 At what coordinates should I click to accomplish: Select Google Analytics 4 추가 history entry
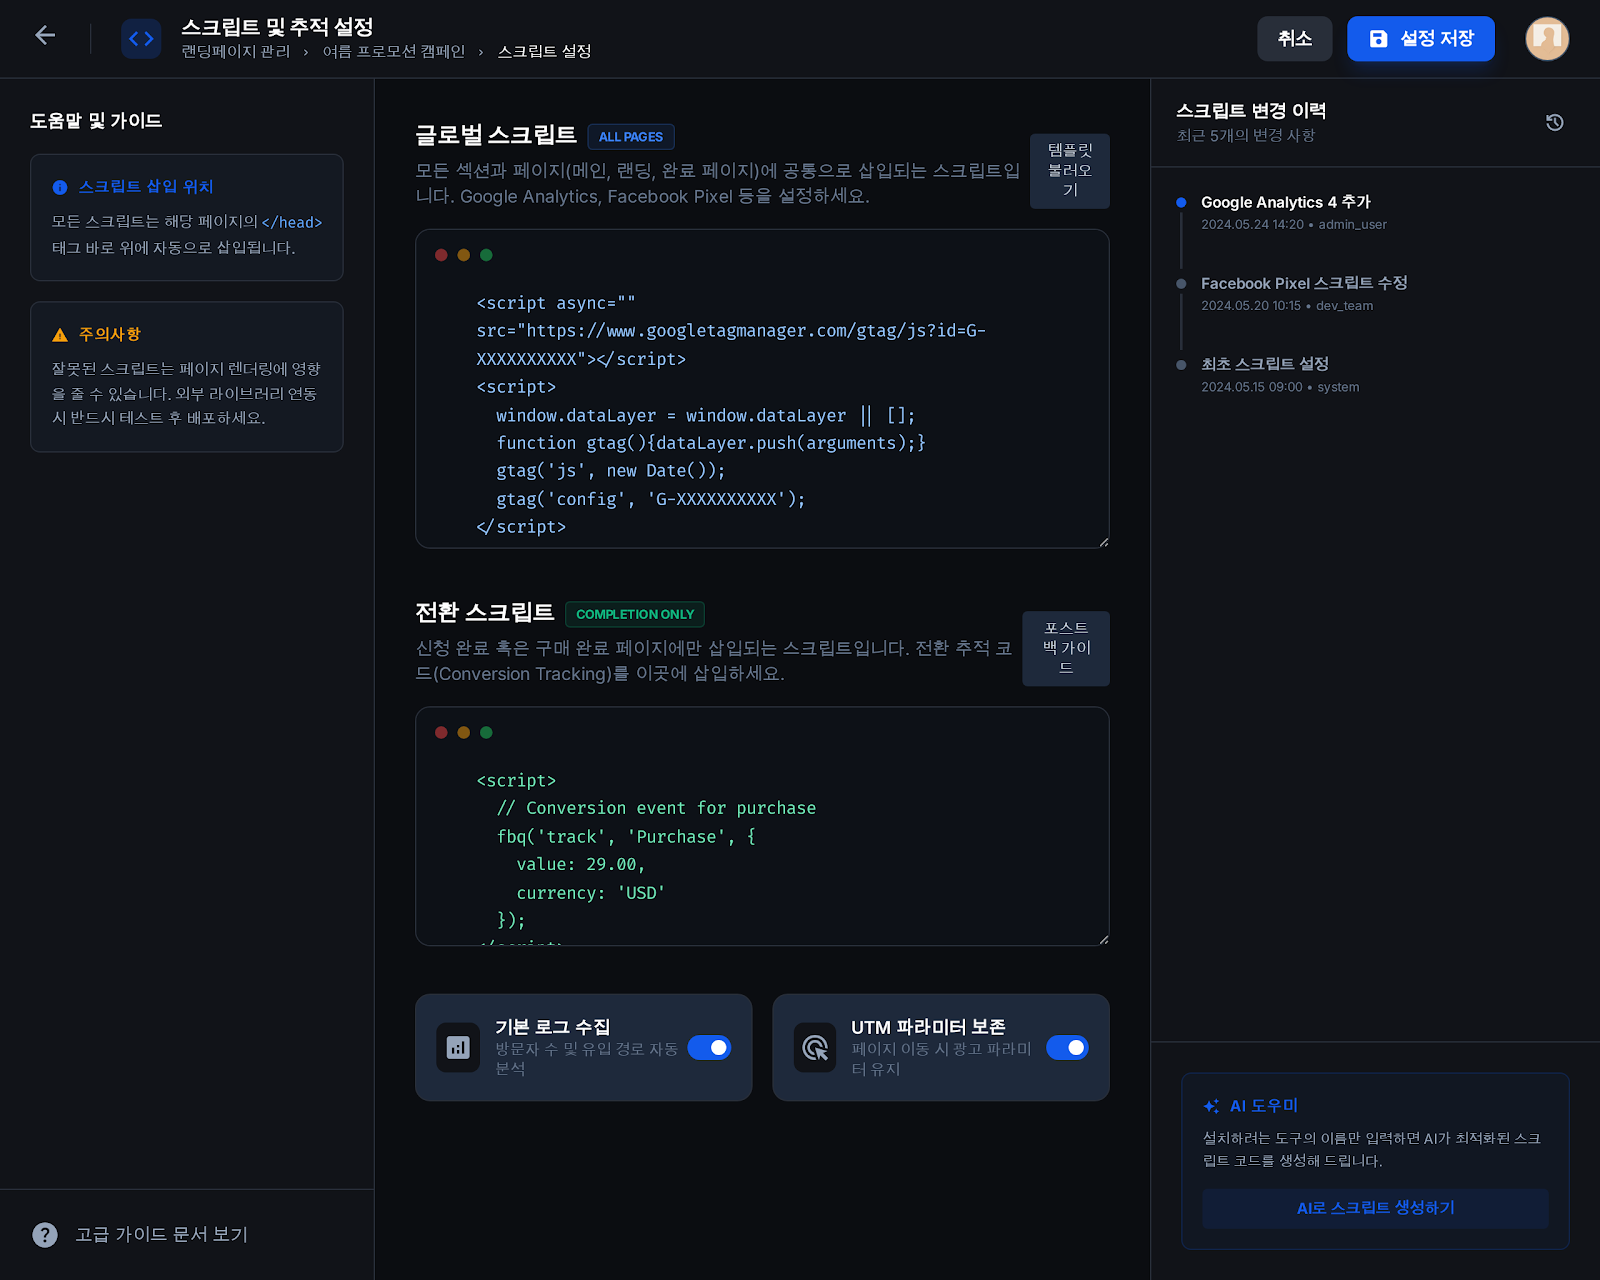coord(1285,202)
